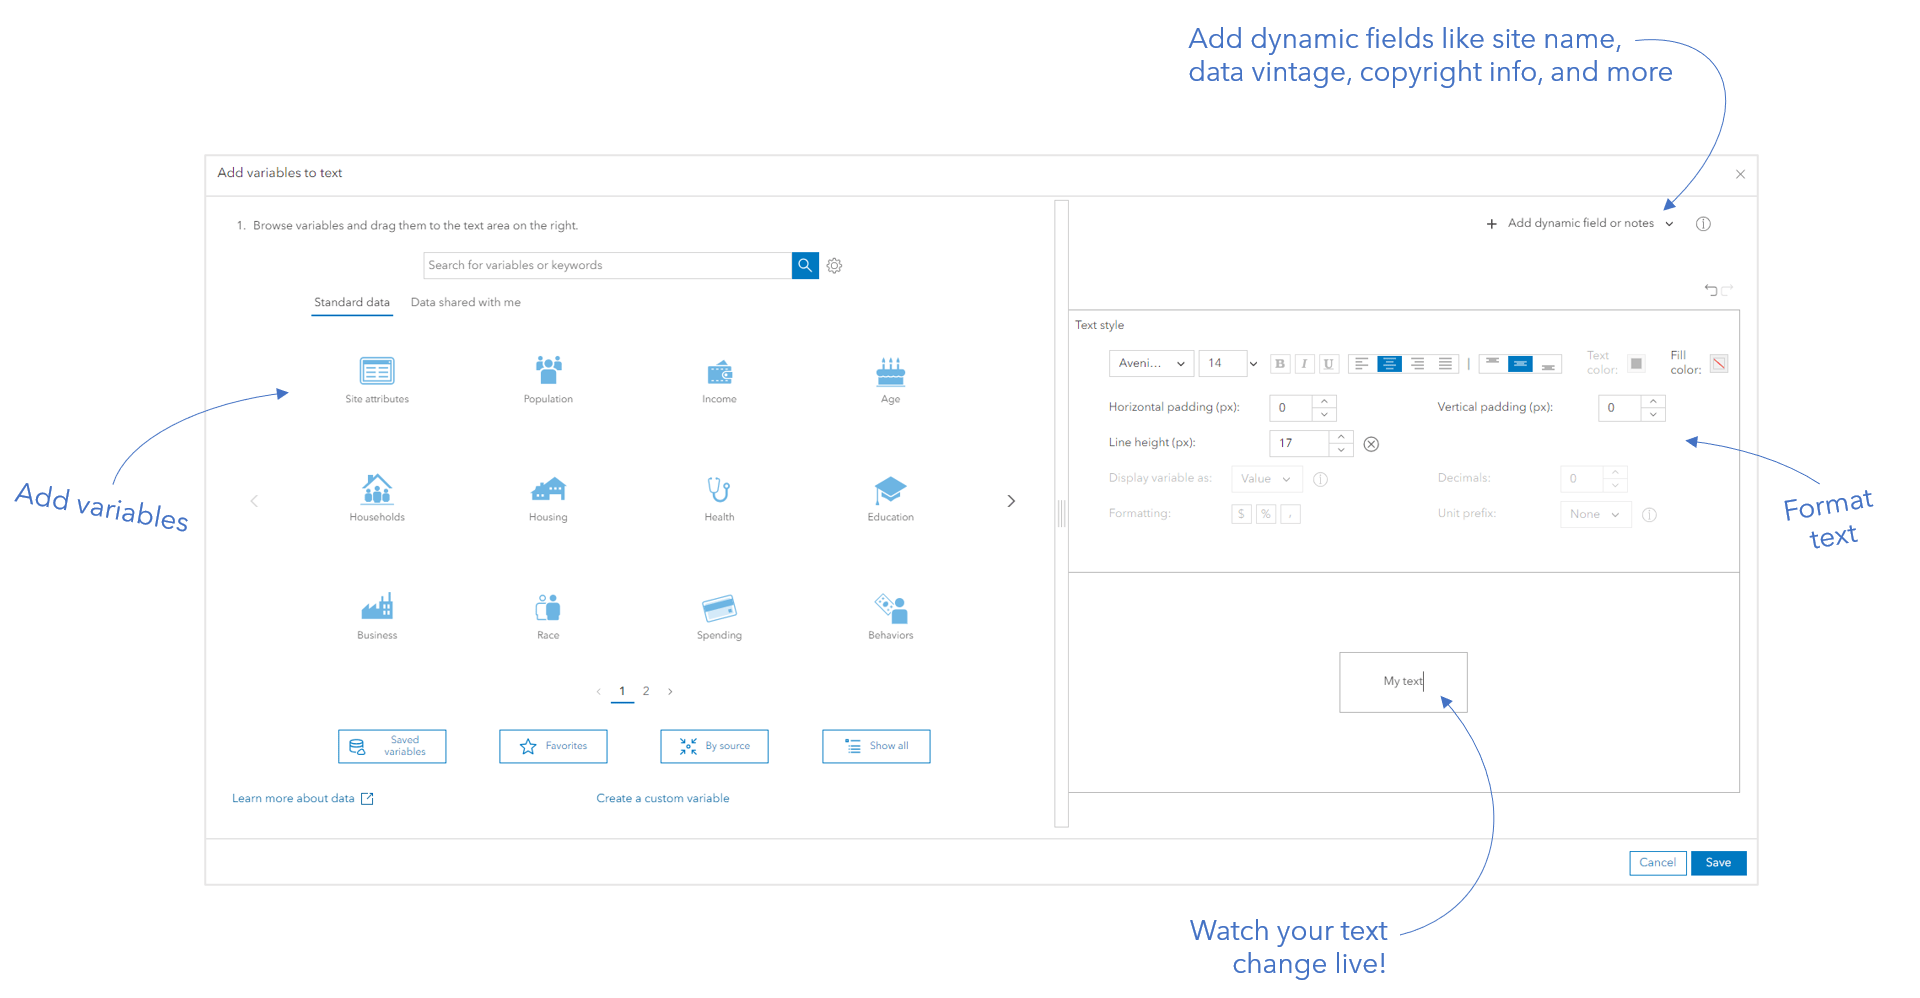This screenshot has height=998, width=1920.
Task: Justify the text alignment
Action: 1445,364
